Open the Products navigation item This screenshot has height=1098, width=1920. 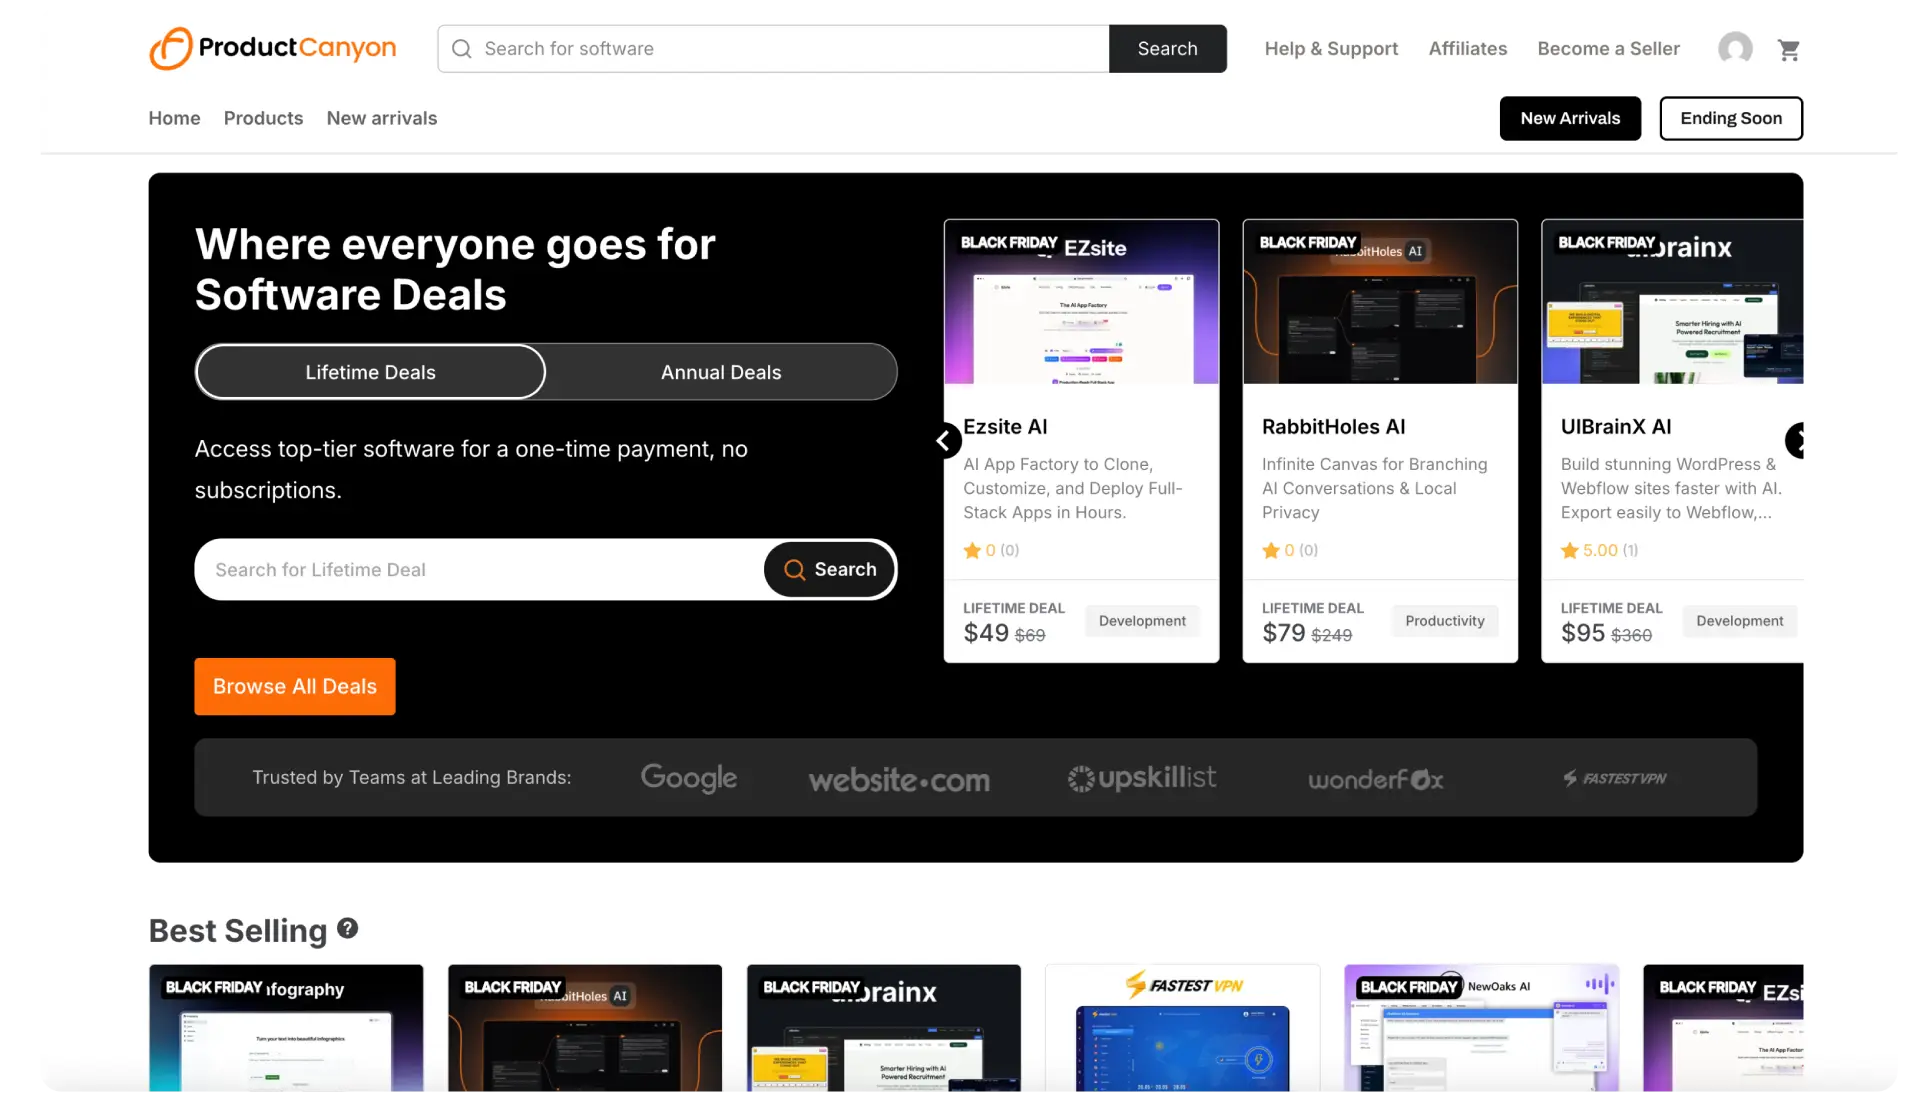263,118
